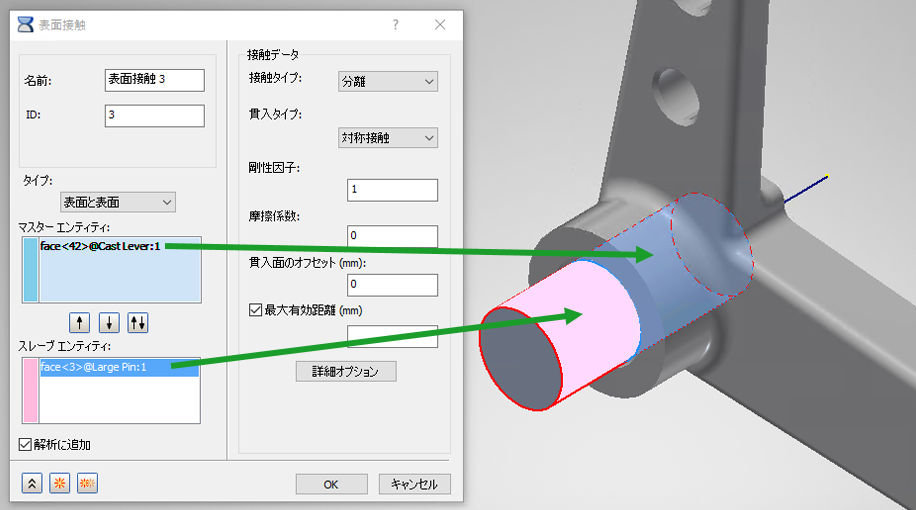Click the 摩擦係数 input field
Image resolution: width=916 pixels, height=510 pixels.
tap(392, 236)
